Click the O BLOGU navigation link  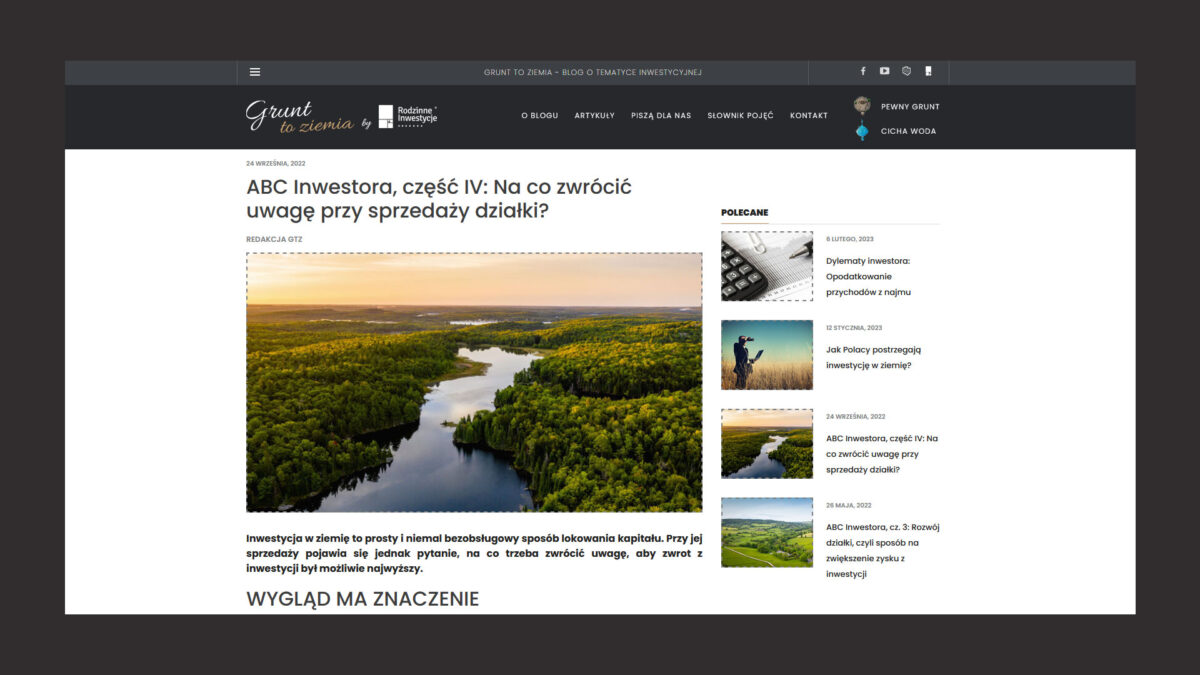tap(539, 115)
